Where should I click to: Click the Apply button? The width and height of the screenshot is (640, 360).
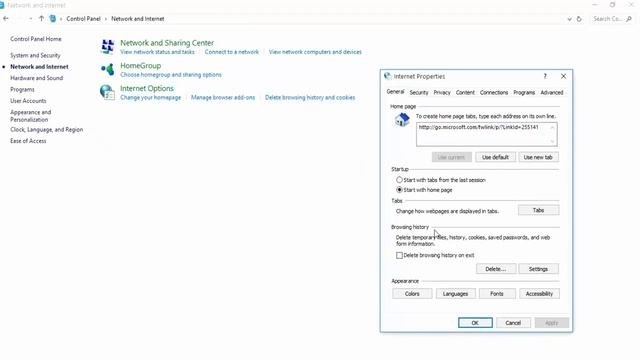tap(551, 323)
